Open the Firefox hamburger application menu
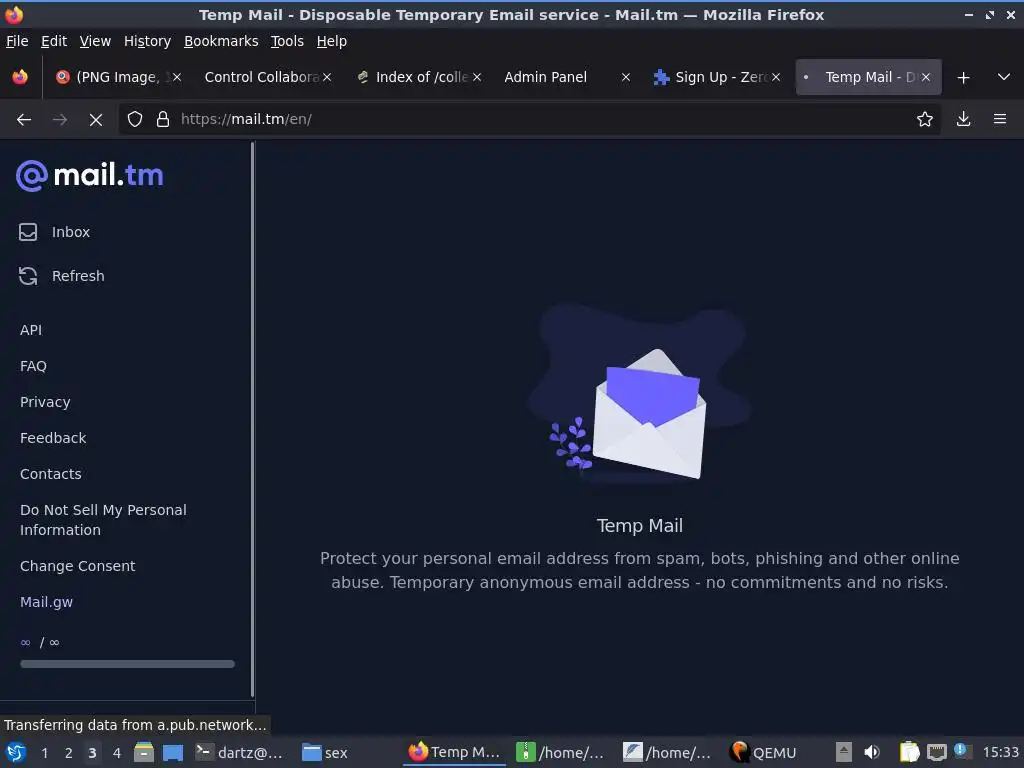 [1000, 120]
